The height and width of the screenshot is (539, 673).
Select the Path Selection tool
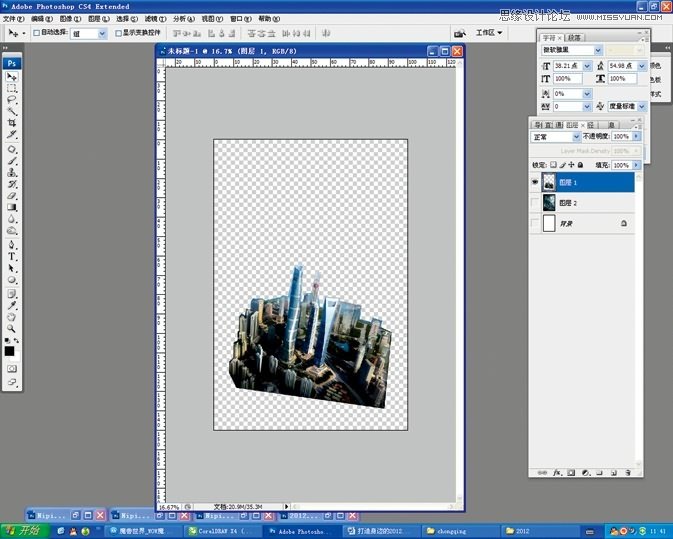pos(12,268)
